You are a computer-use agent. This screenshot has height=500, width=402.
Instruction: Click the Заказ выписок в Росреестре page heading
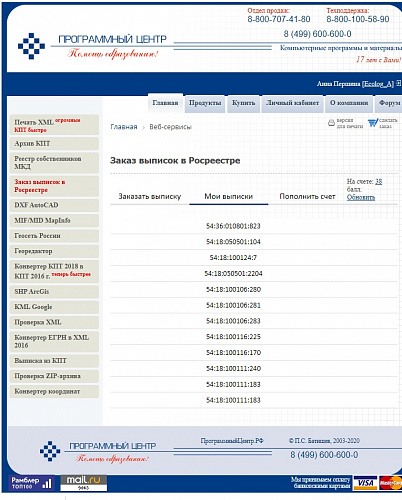click(x=175, y=161)
